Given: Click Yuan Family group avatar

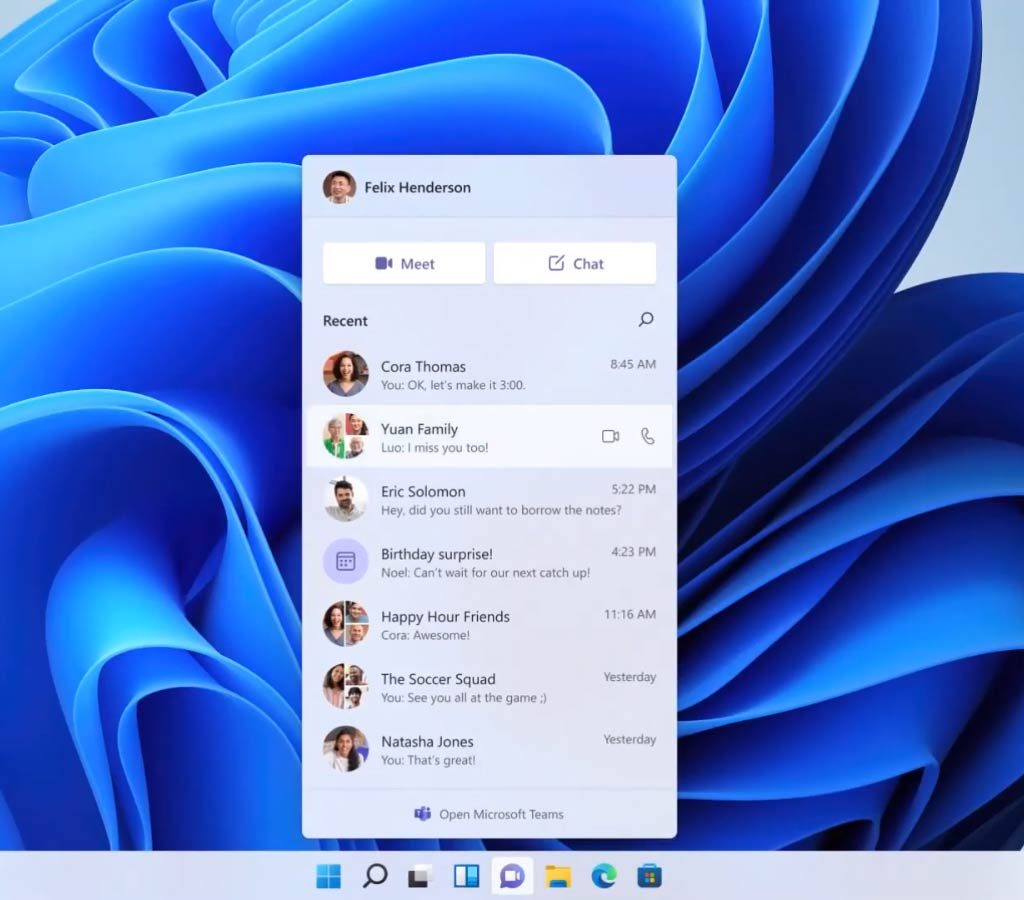Looking at the screenshot, I should pyautogui.click(x=345, y=436).
